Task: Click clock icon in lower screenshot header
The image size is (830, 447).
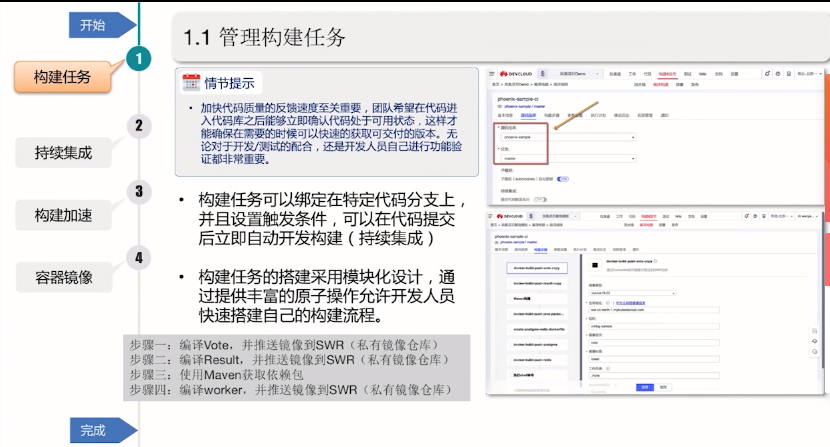Action: 755,216
